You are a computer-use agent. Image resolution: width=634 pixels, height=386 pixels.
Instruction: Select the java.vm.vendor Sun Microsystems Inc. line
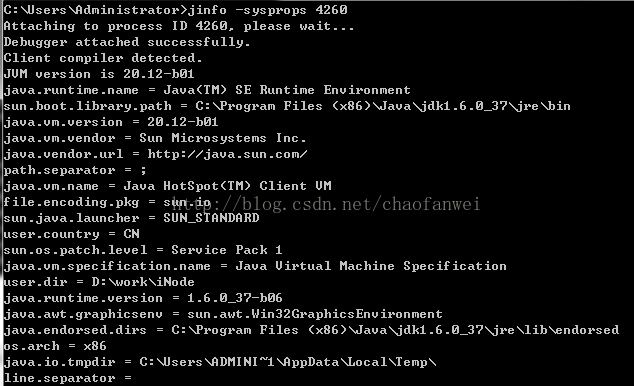click(x=155, y=138)
